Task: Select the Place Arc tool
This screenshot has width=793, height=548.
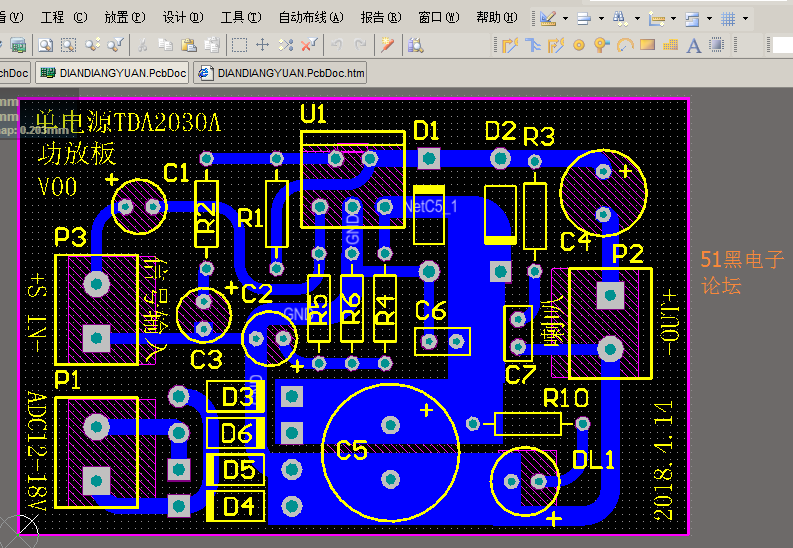Action: coord(625,45)
